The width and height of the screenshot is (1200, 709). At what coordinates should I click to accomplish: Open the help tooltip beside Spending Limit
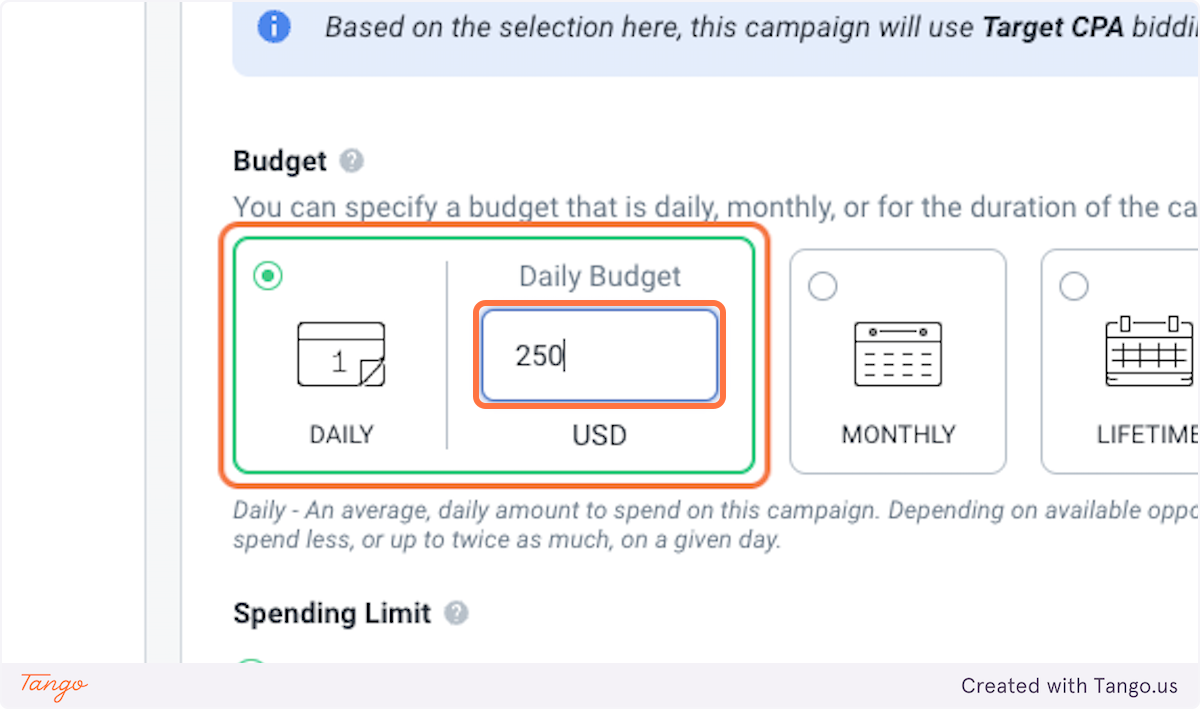456,613
